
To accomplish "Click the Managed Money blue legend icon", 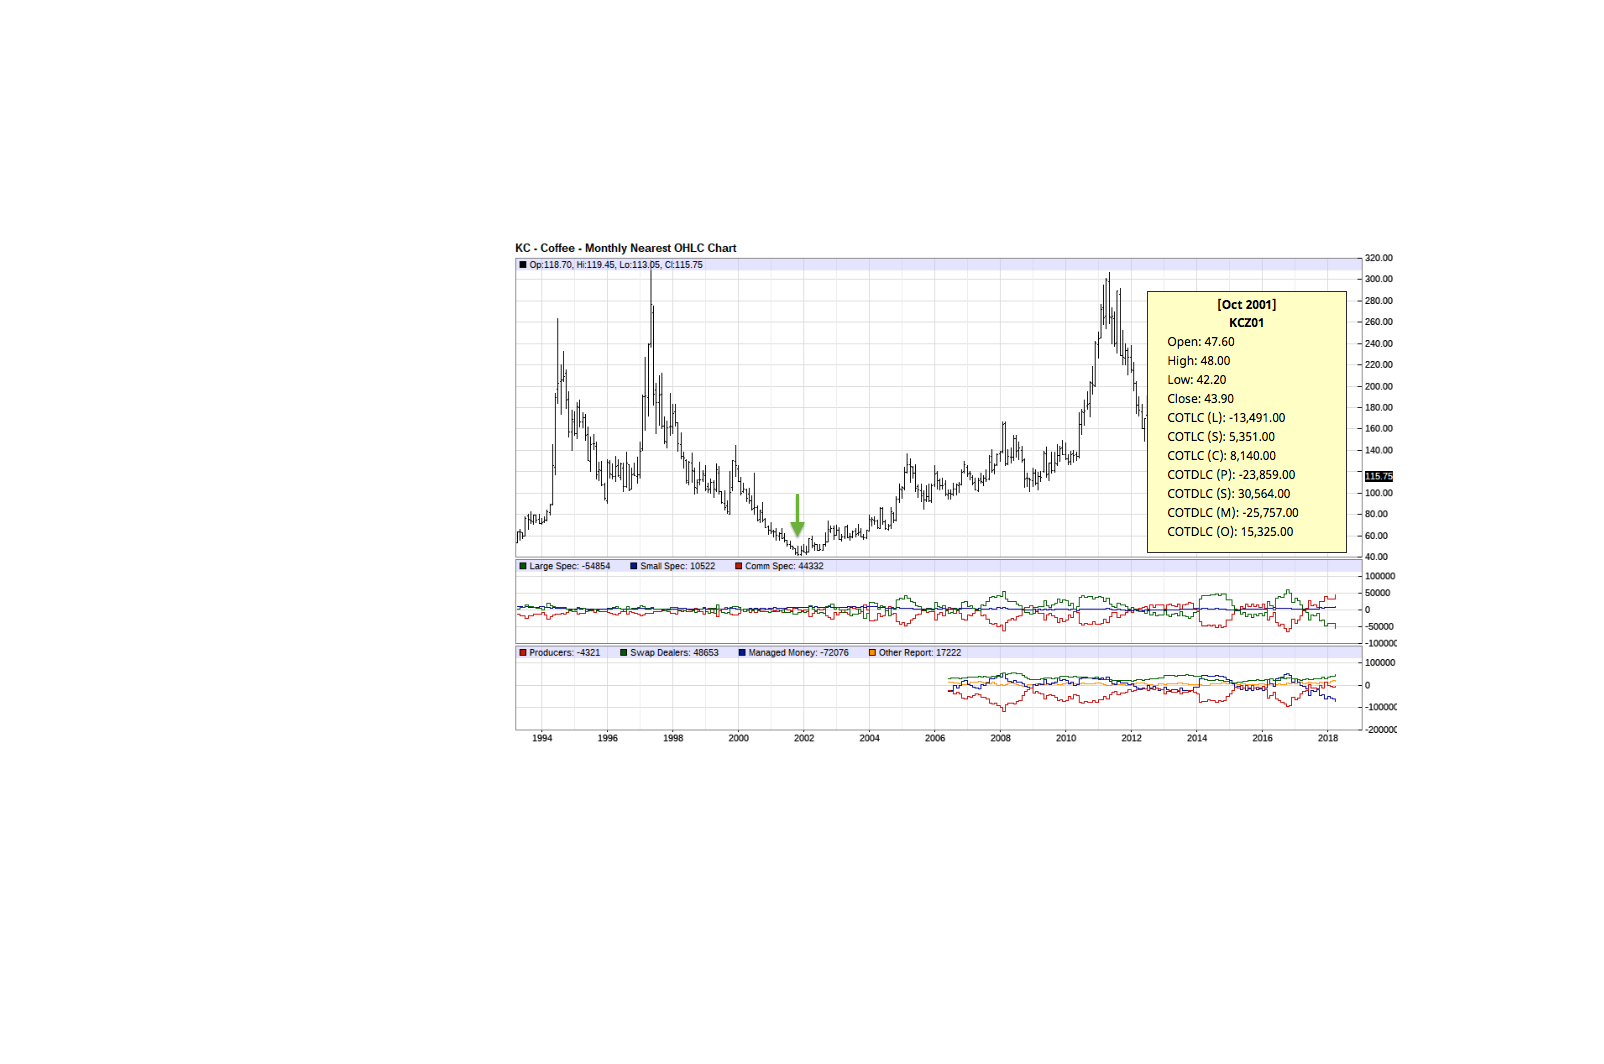I will tap(740, 652).
